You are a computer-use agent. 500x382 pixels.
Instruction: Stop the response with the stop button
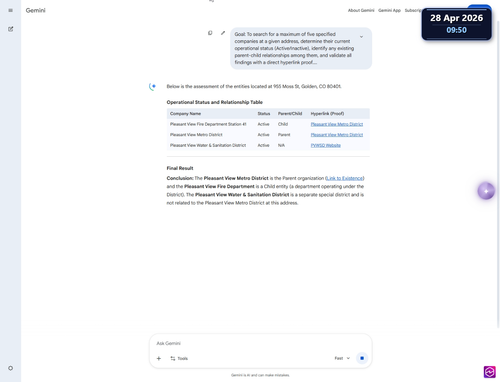362,358
